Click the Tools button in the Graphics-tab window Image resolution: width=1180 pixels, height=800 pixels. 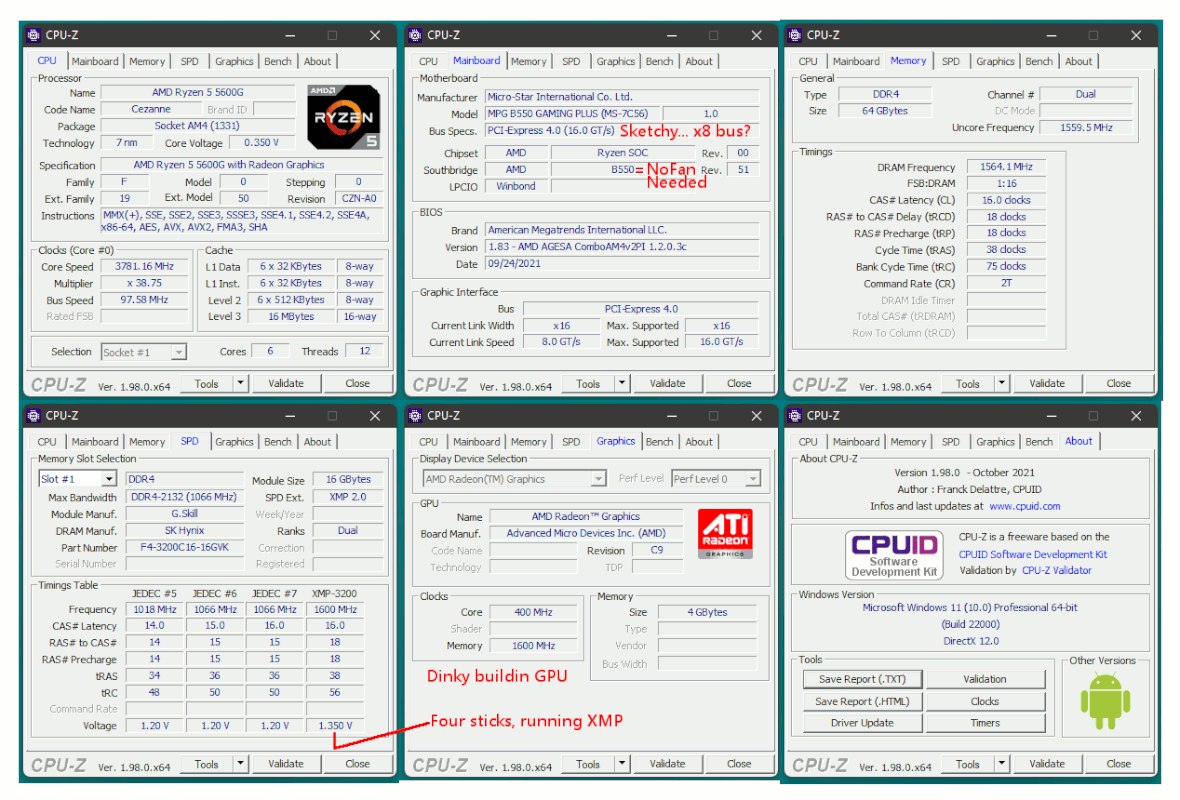point(588,764)
